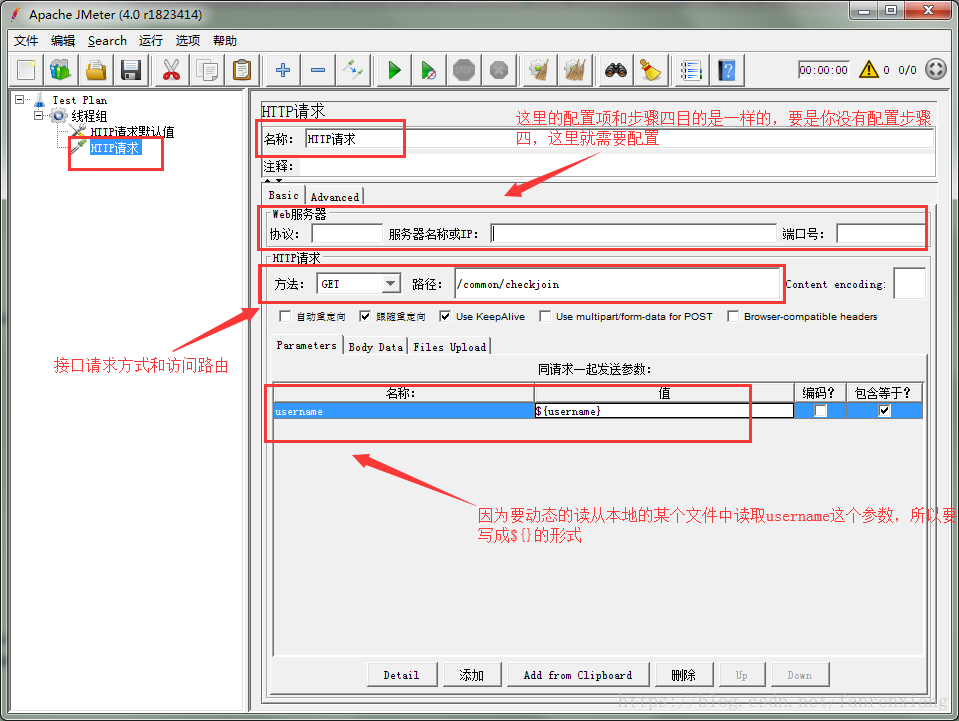
Task: Click the Reset Search brush icon
Action: click(x=650, y=70)
